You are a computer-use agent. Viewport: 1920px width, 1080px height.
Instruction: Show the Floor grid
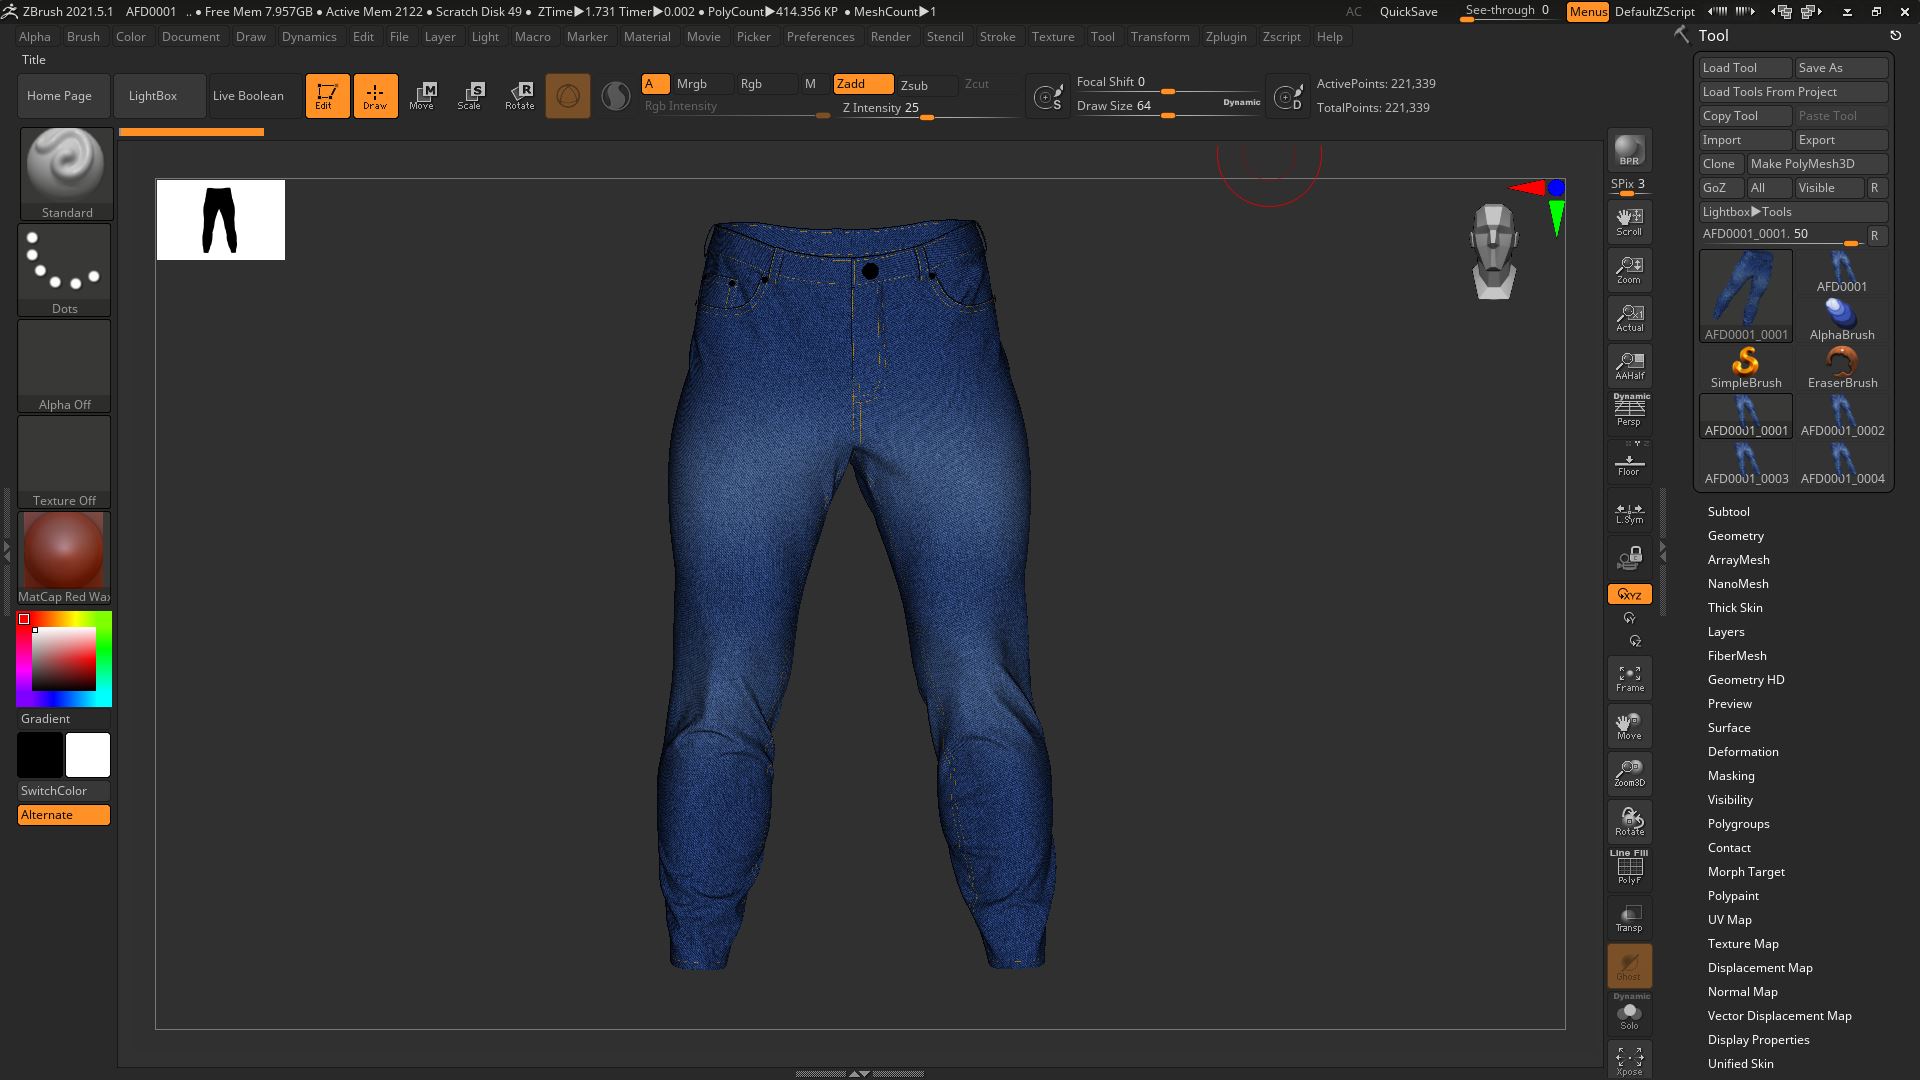click(x=1629, y=460)
